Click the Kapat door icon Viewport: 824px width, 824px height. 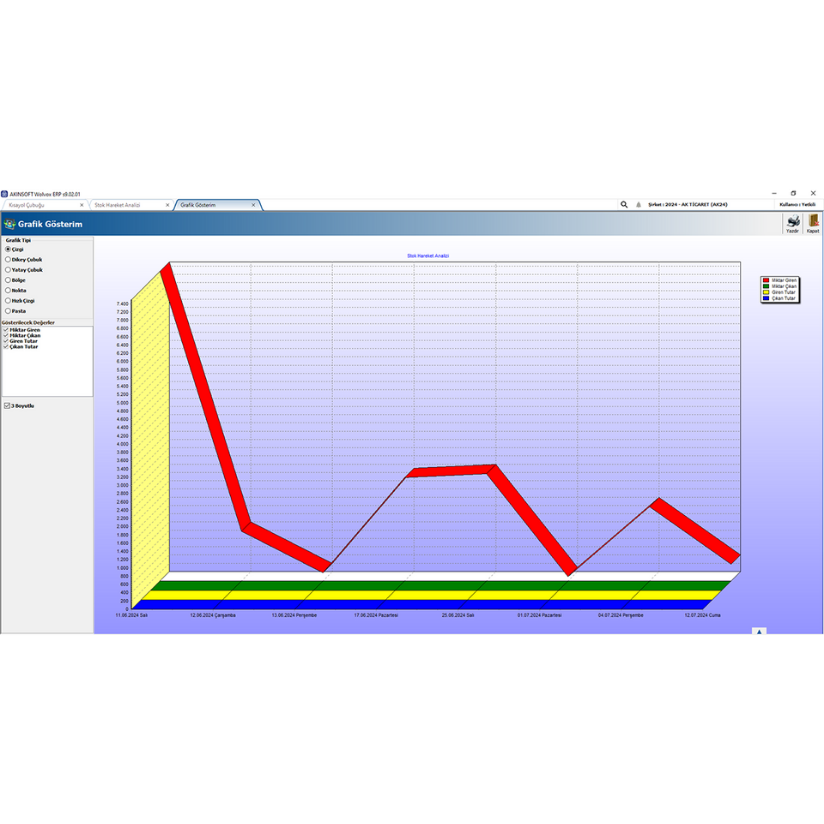click(x=813, y=221)
